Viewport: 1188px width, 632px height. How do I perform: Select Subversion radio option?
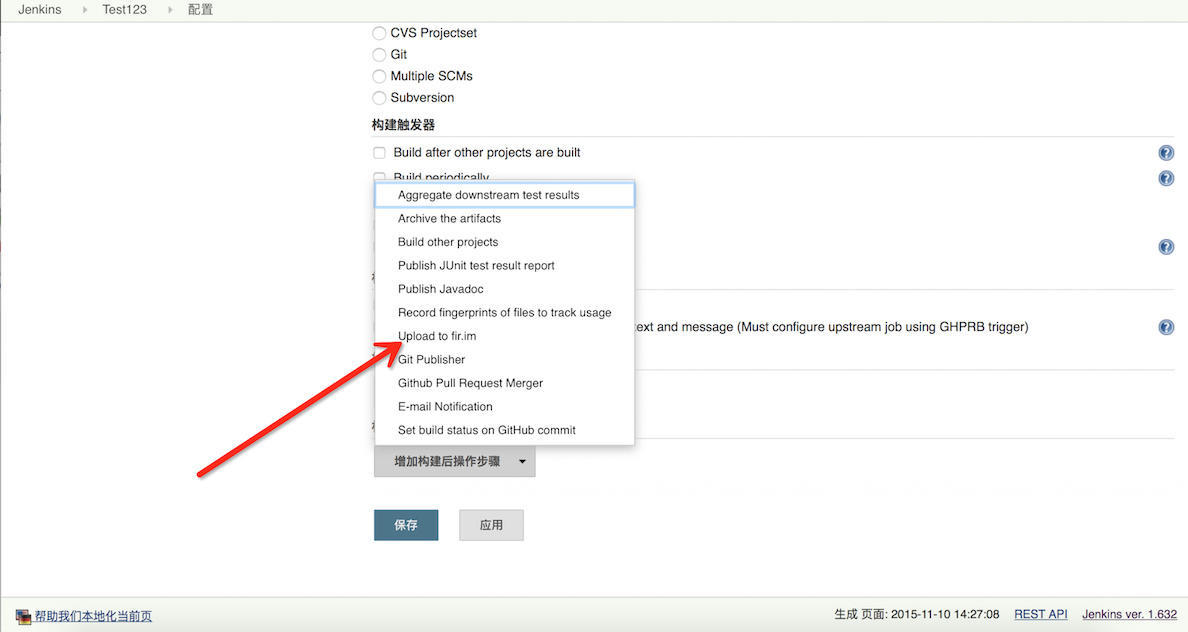click(x=379, y=98)
